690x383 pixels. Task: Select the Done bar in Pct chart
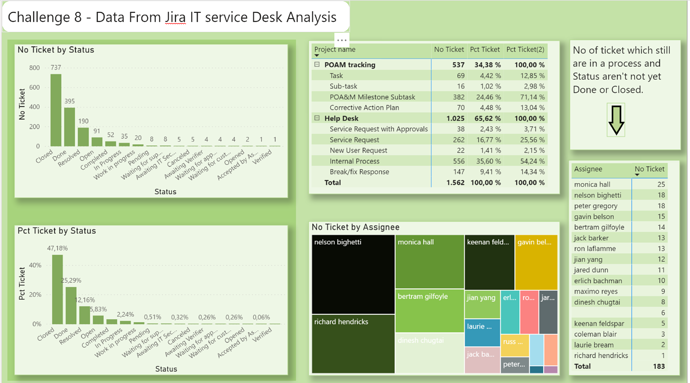pyautogui.click(x=71, y=306)
